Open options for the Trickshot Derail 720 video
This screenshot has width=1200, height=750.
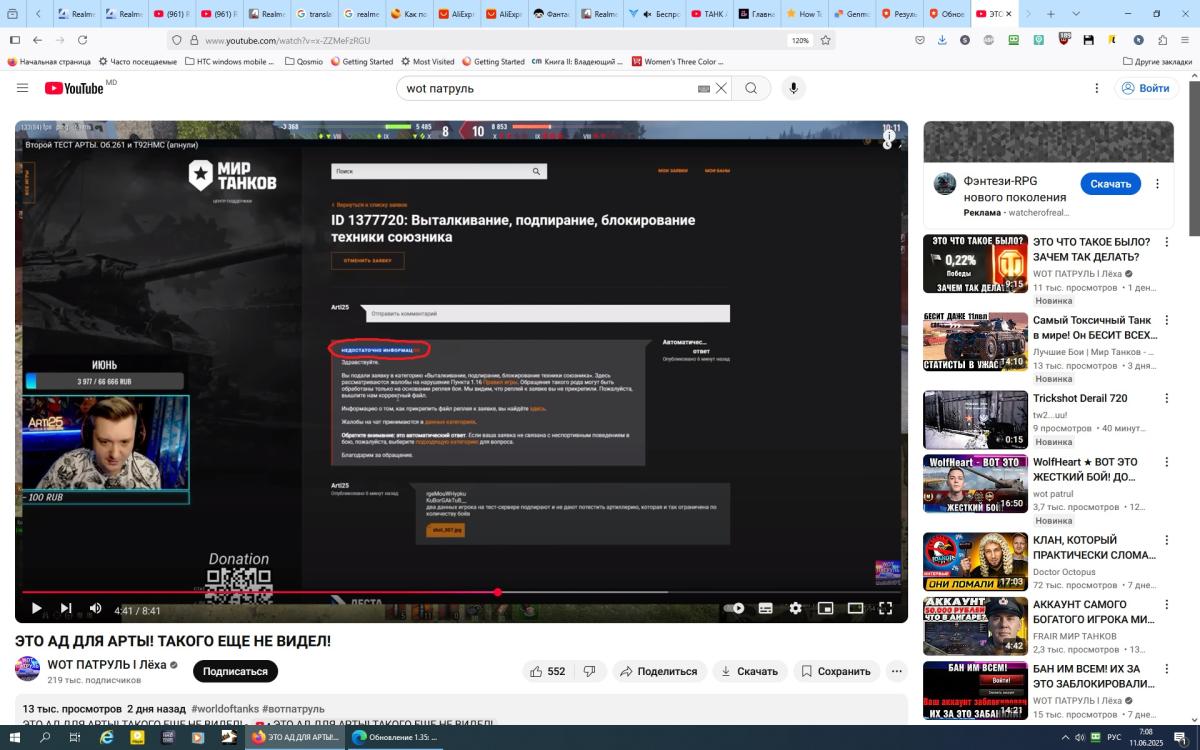[x=1166, y=399]
